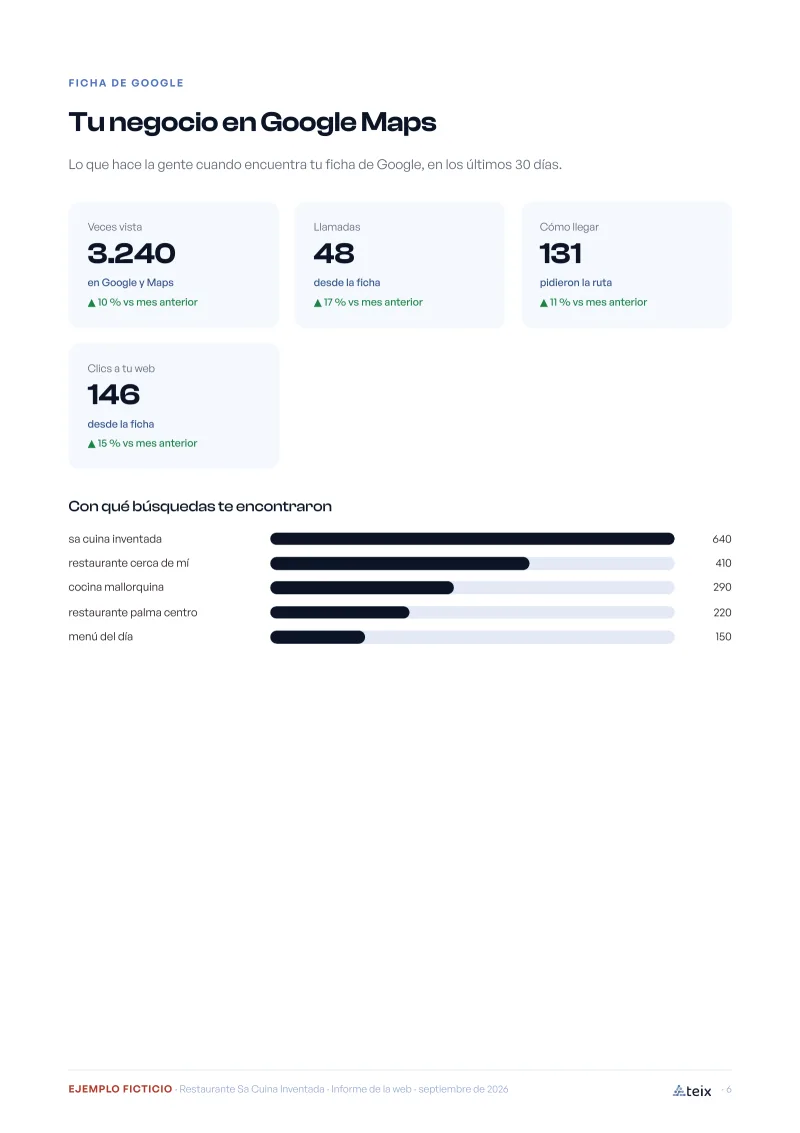This screenshot has height=1133, width=800.
Task: Click the Con qué búsquedas te encontraron heading
Action: (200, 507)
